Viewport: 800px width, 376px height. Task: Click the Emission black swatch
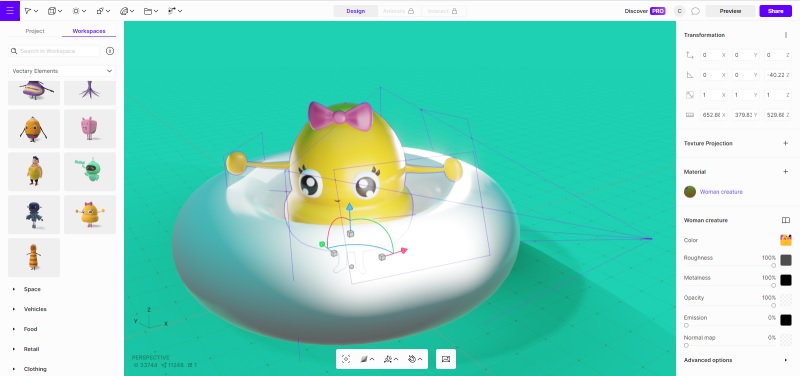pyautogui.click(x=786, y=320)
